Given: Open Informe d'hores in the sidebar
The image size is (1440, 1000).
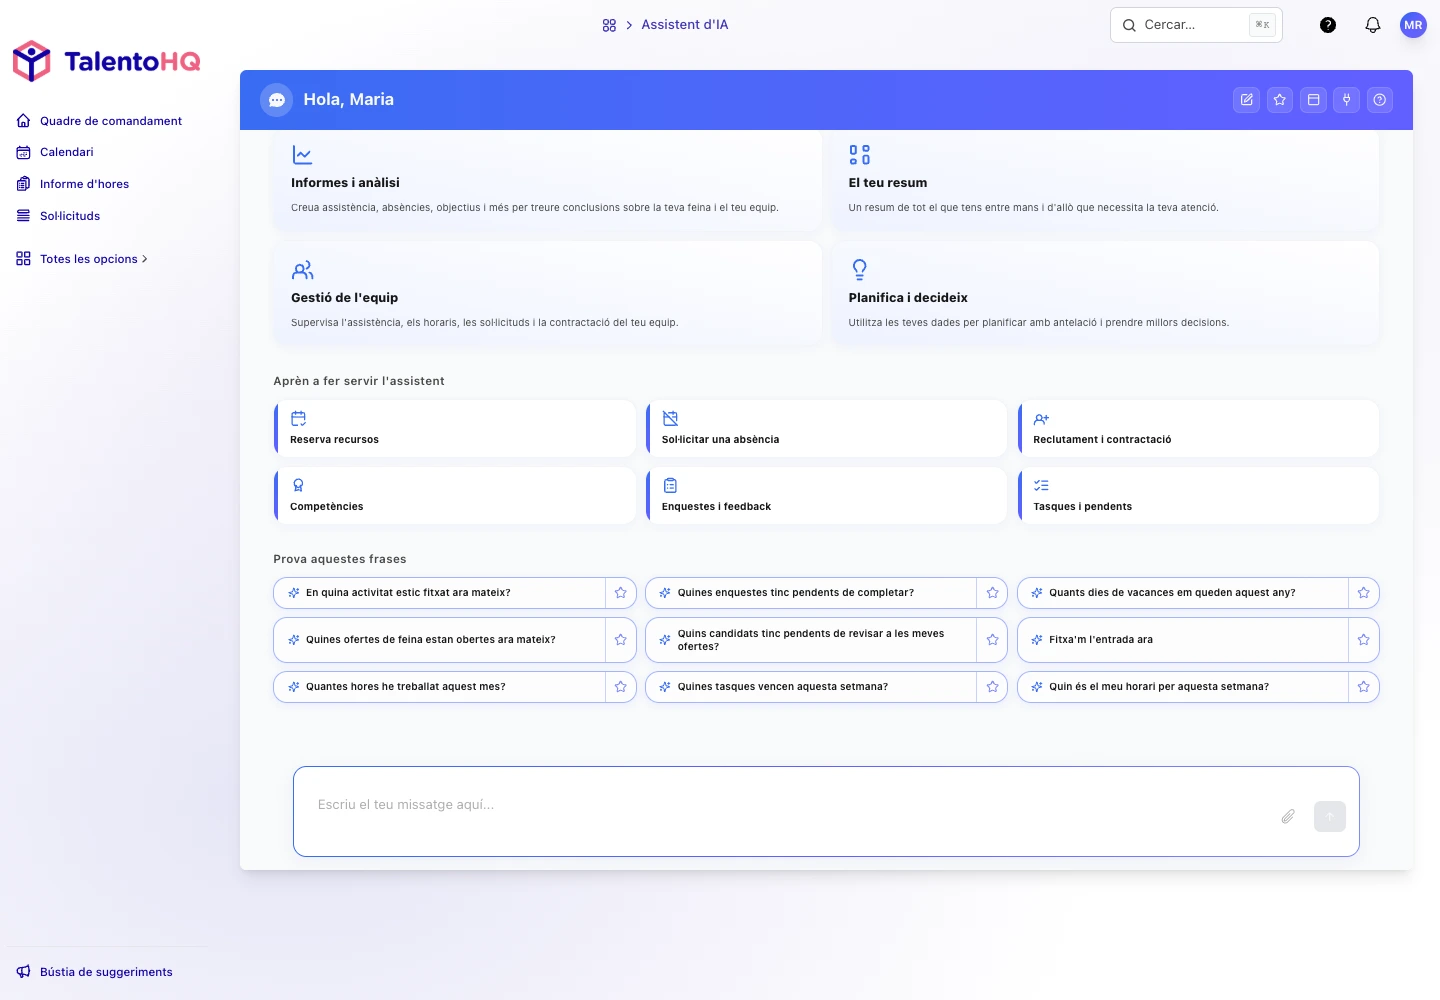Looking at the screenshot, I should point(73,184).
